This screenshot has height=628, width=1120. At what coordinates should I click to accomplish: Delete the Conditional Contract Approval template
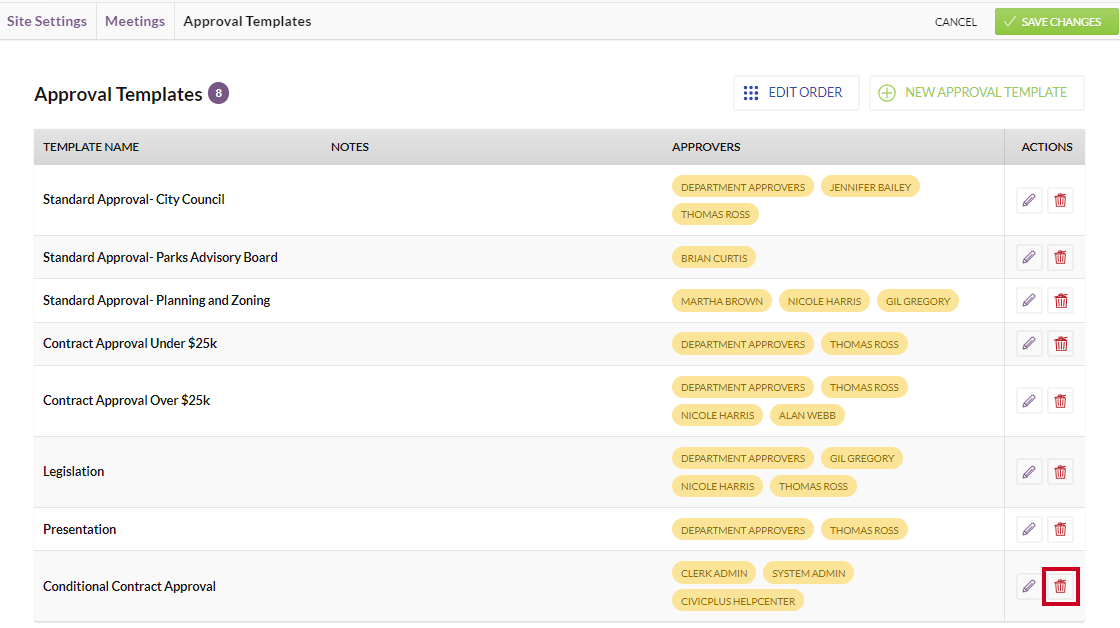[1061, 587]
